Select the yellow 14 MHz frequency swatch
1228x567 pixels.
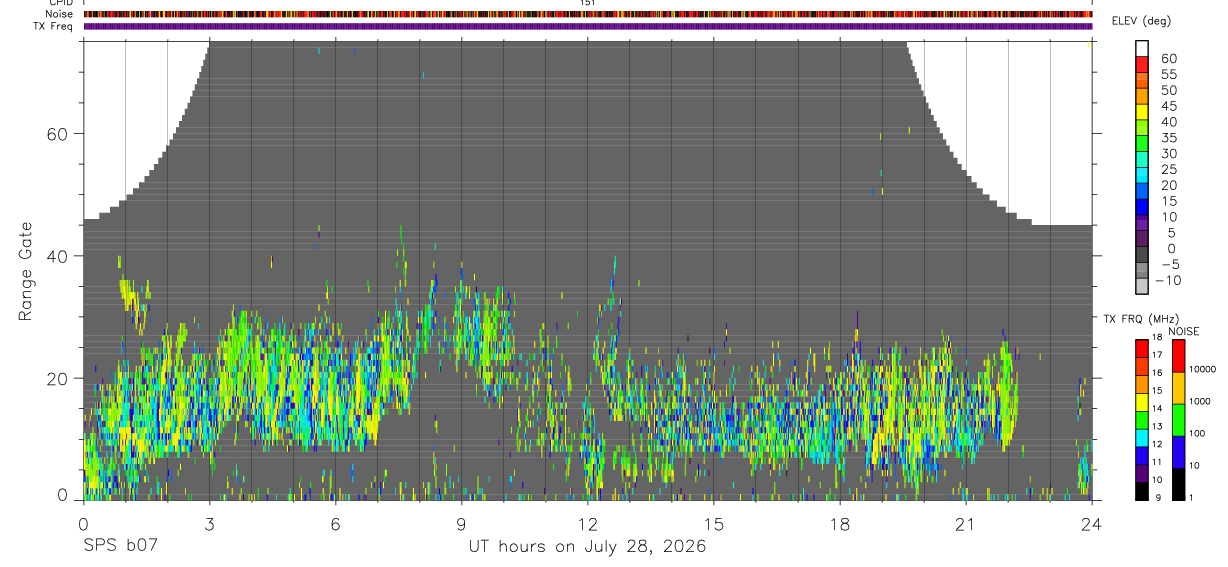coord(1142,402)
